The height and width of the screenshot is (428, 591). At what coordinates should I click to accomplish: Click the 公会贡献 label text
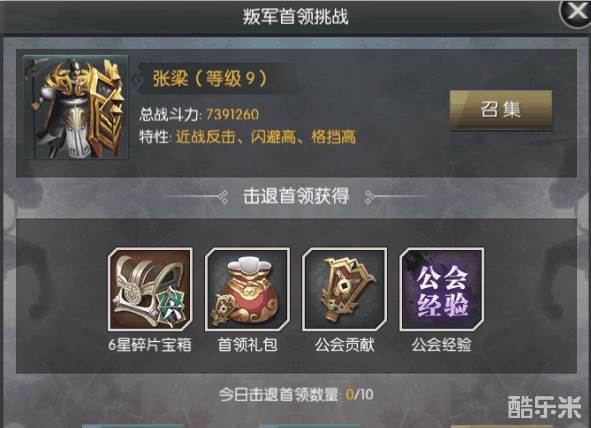[344, 345]
